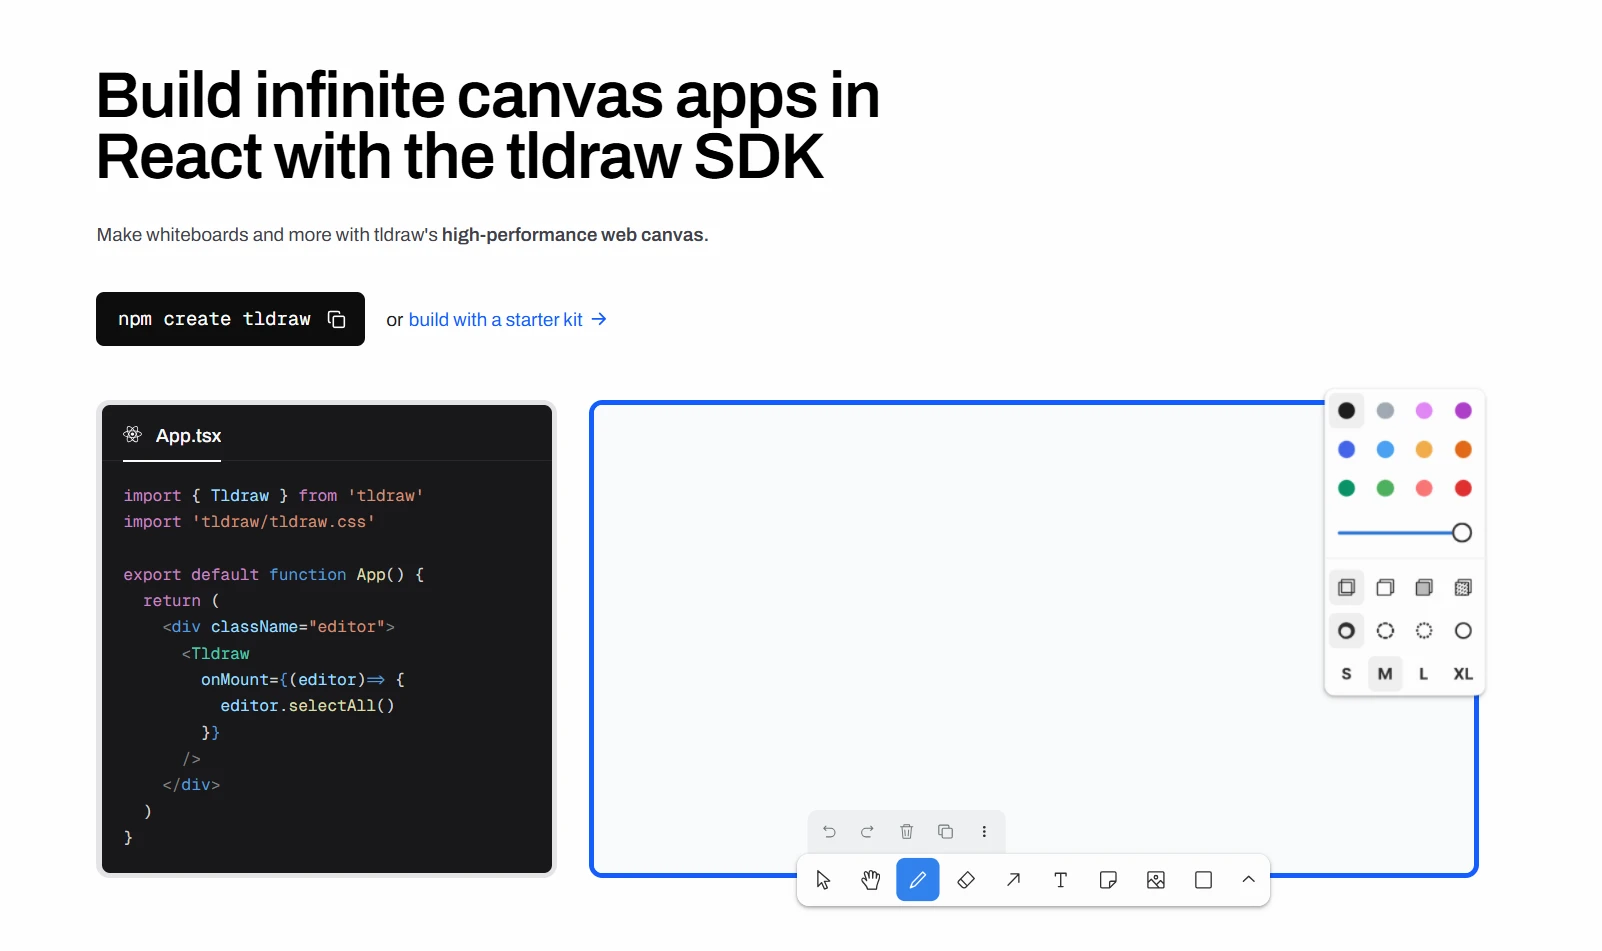Select the text tool
Screen dimensions: 1602x951
pyautogui.click(x=1061, y=880)
